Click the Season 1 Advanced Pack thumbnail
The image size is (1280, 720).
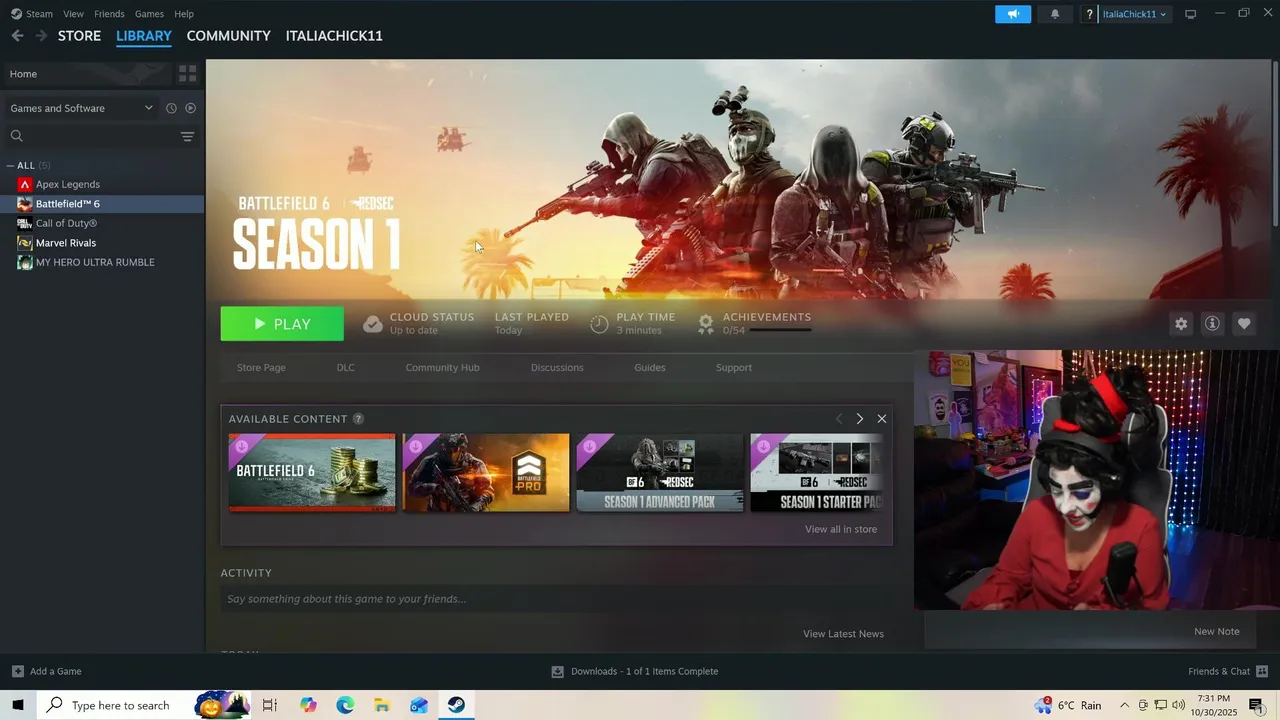660,472
